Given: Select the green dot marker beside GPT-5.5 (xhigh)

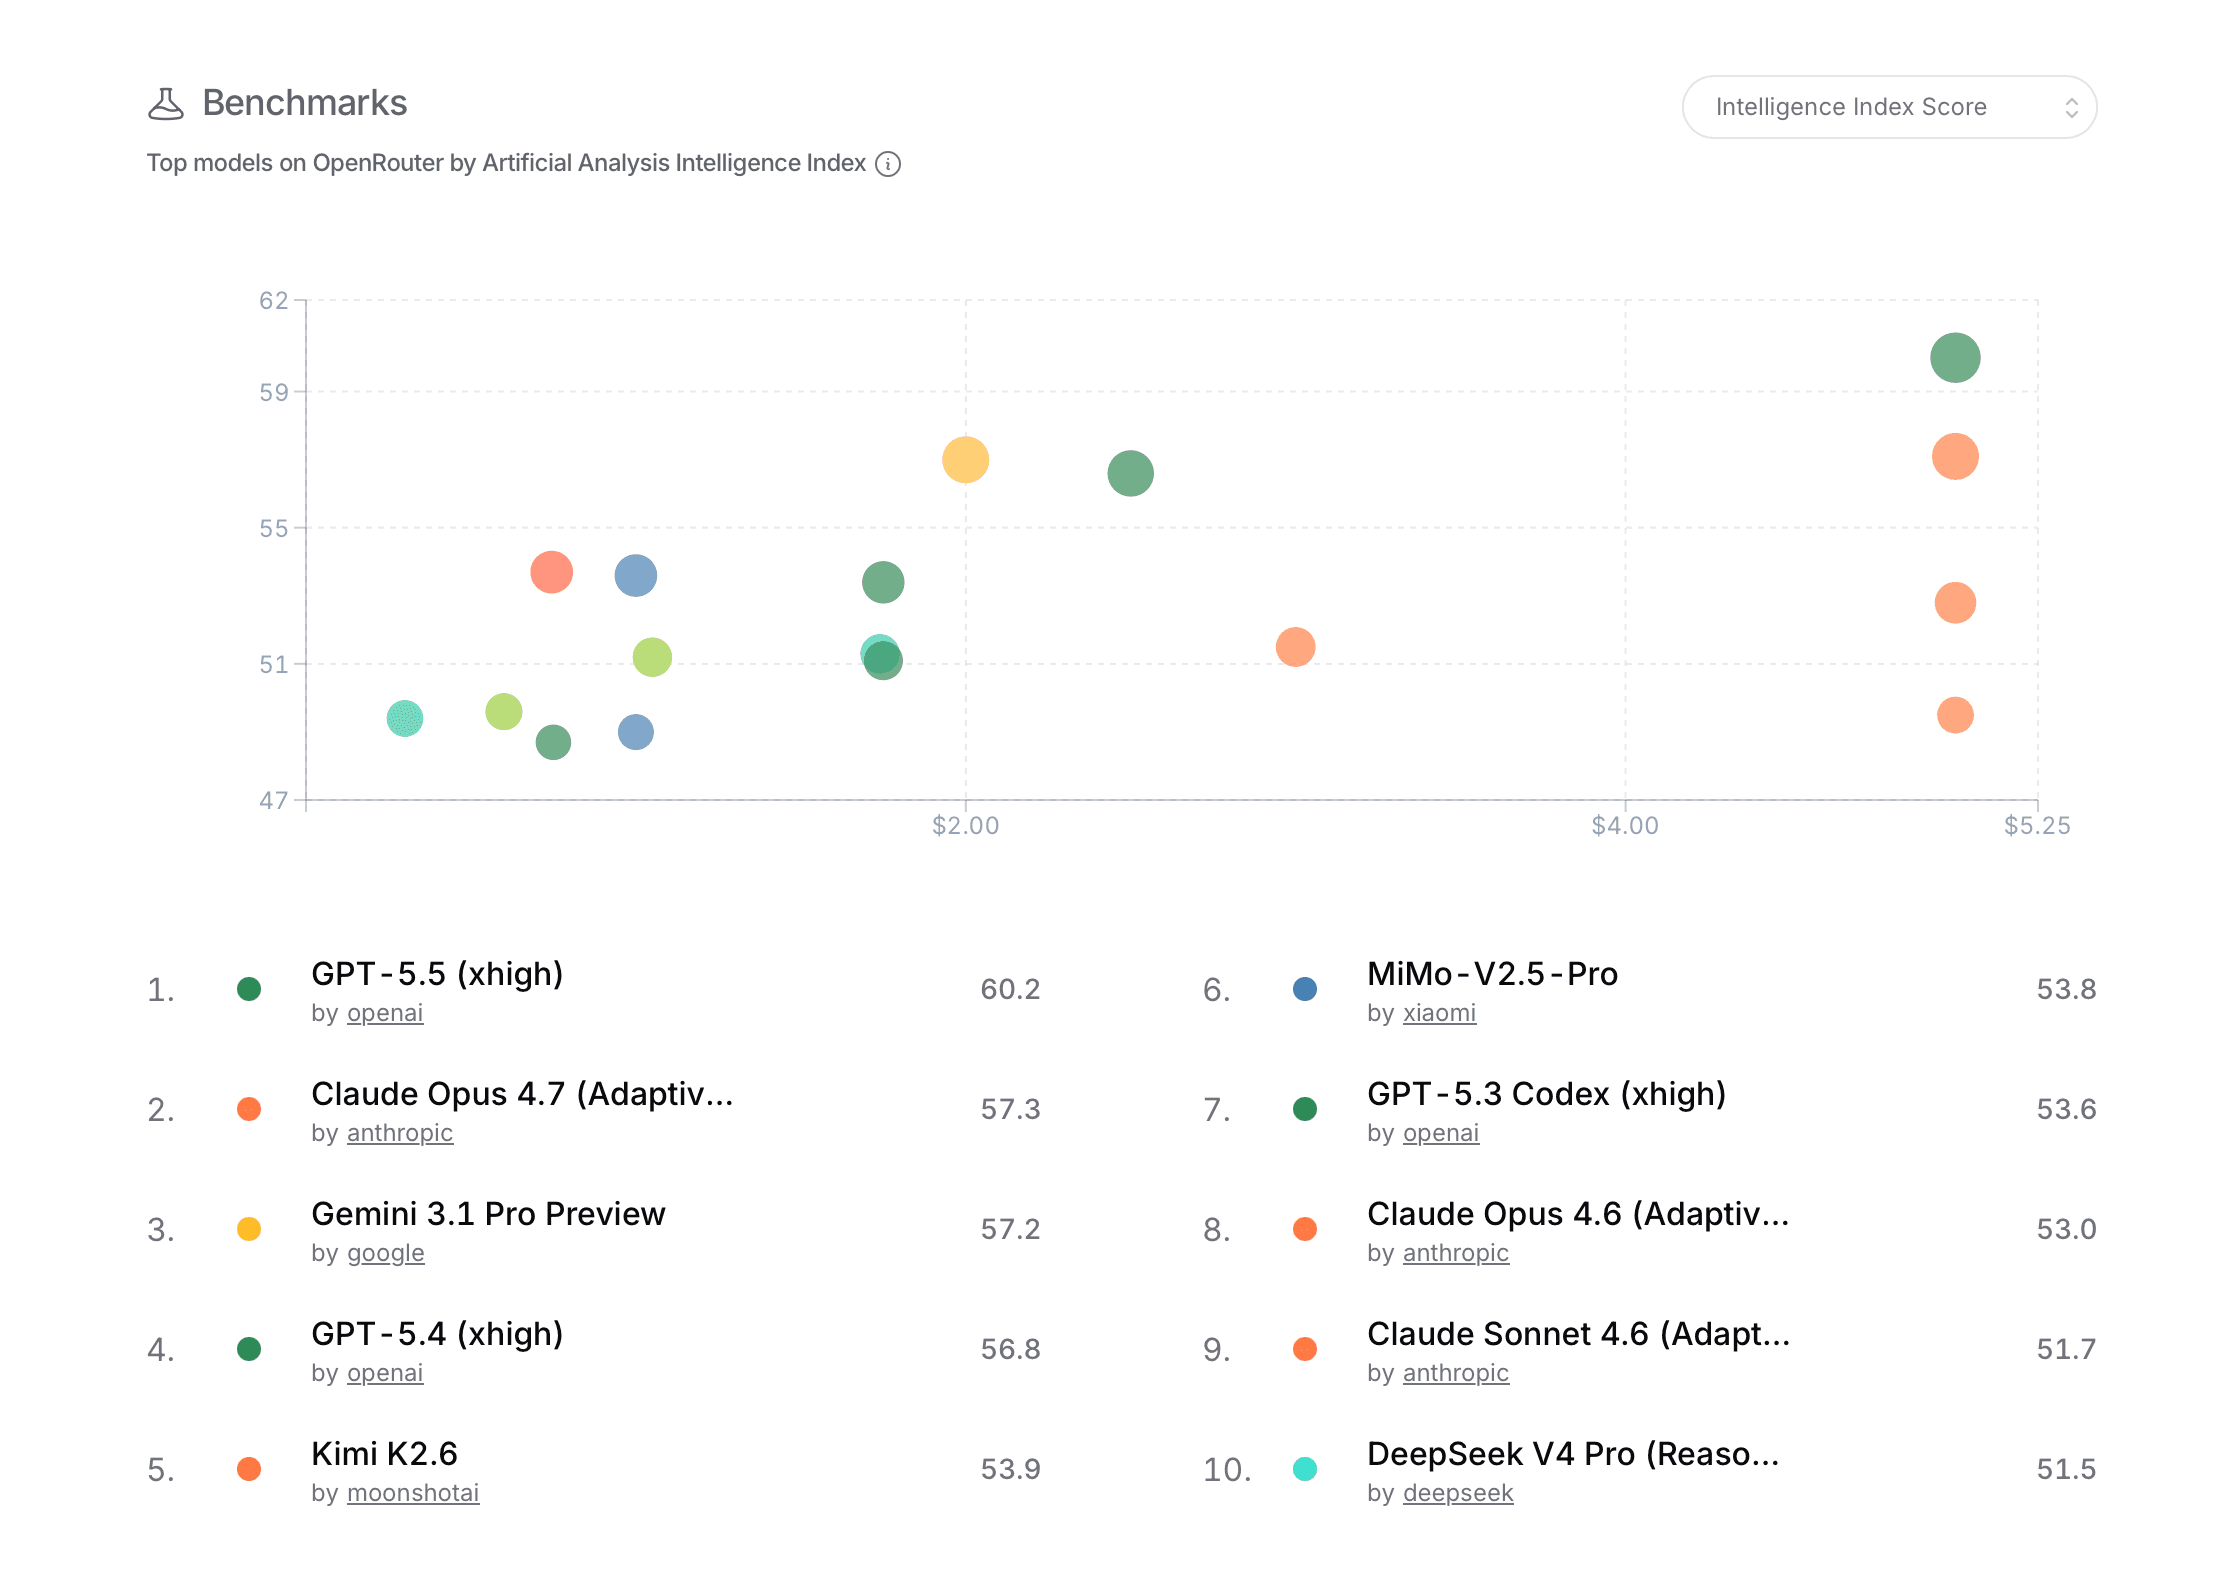Looking at the screenshot, I should coord(250,989).
